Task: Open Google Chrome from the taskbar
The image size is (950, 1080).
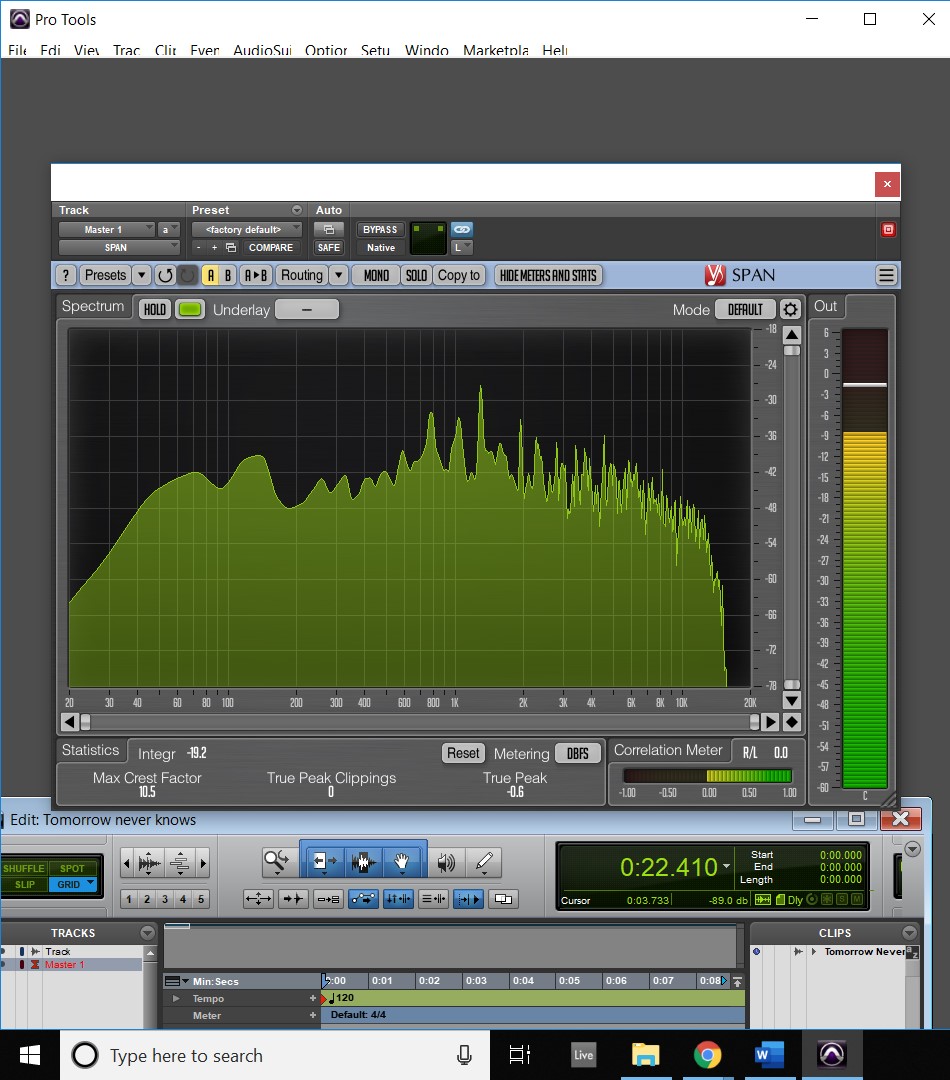Action: [708, 1055]
